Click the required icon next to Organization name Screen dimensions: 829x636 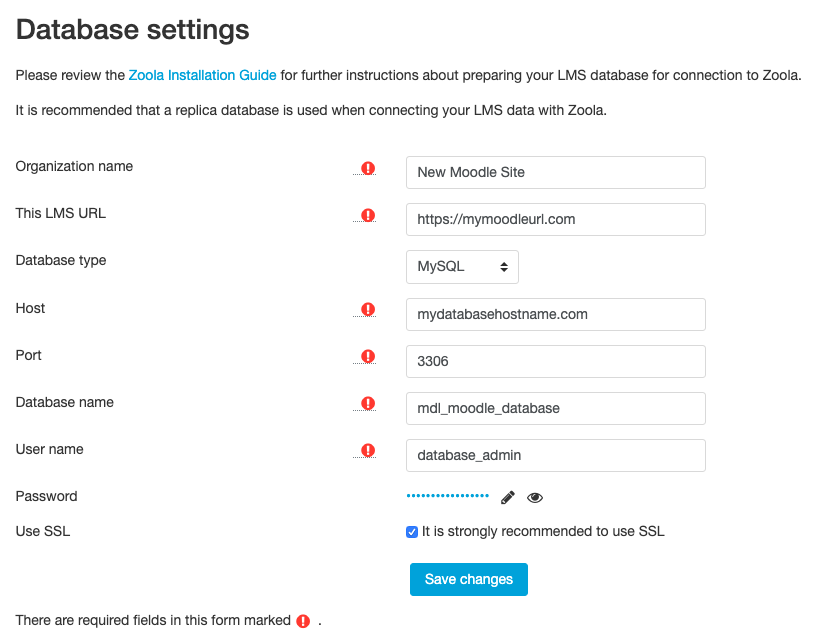368,169
